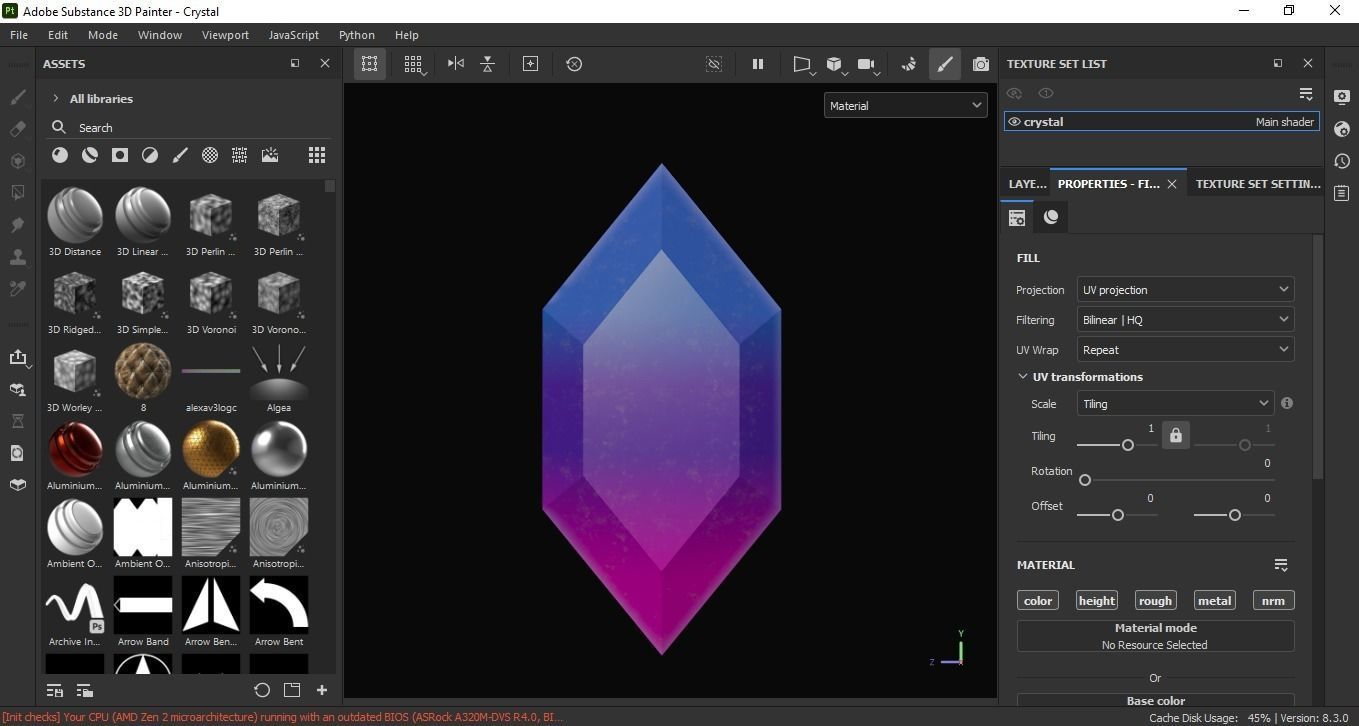The width and height of the screenshot is (1359, 726).
Task: Select the Clone stamp tool
Action: (17, 257)
